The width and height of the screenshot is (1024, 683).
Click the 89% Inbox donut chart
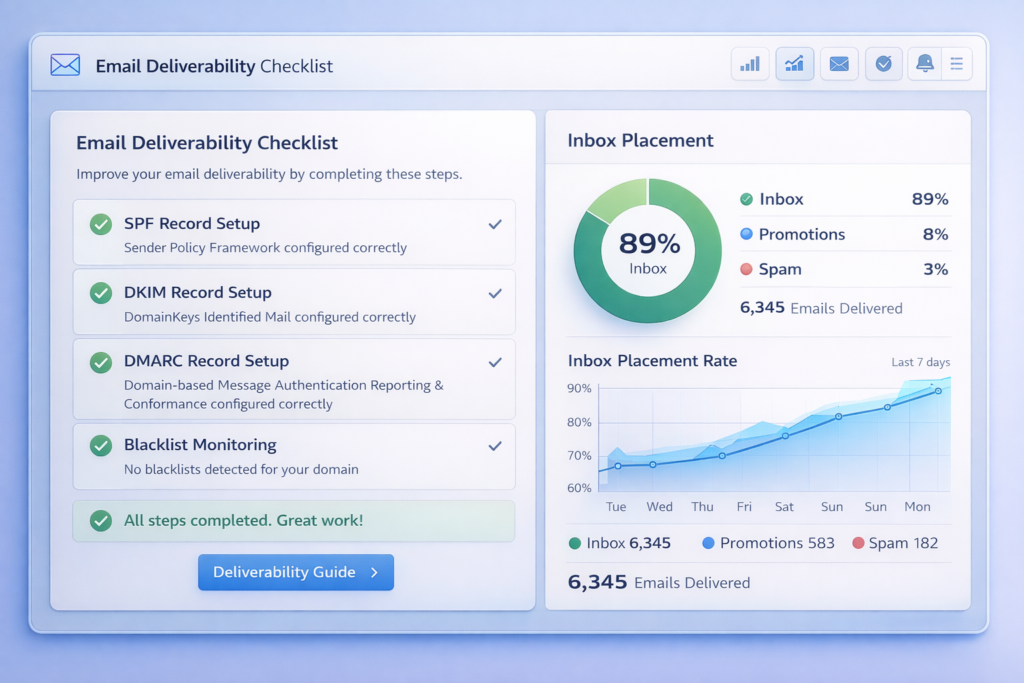(646, 249)
